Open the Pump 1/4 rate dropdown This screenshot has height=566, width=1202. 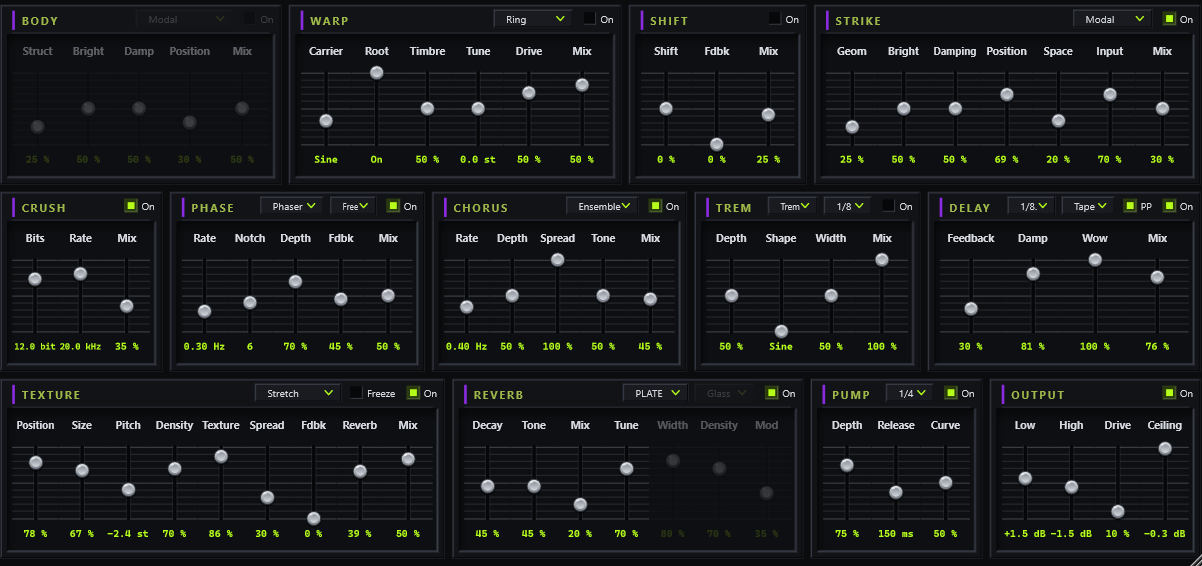point(909,393)
